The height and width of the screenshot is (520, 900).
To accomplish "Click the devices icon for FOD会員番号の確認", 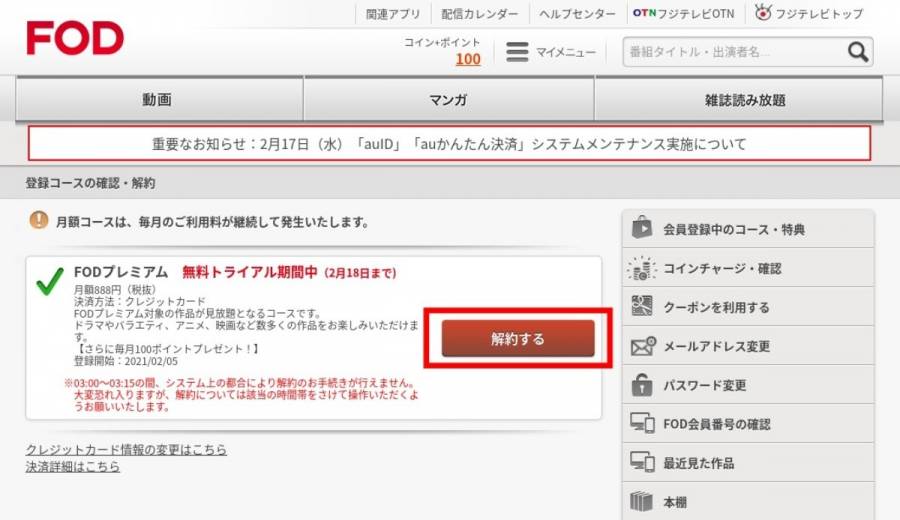I will pyautogui.click(x=642, y=423).
